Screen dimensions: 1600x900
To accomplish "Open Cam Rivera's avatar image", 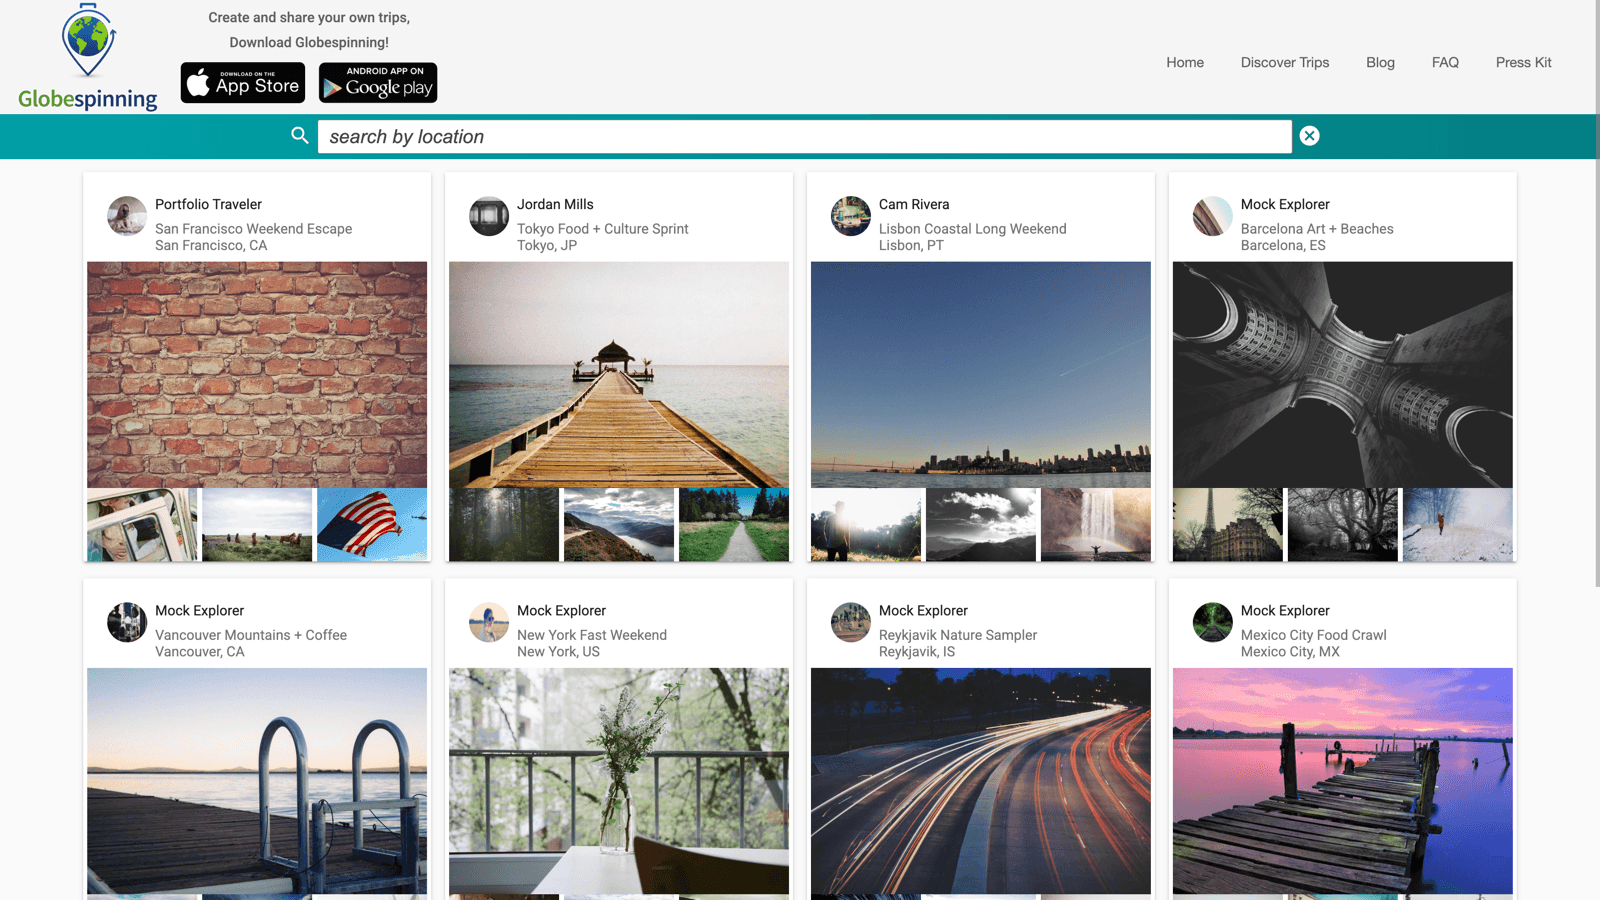I will point(851,217).
